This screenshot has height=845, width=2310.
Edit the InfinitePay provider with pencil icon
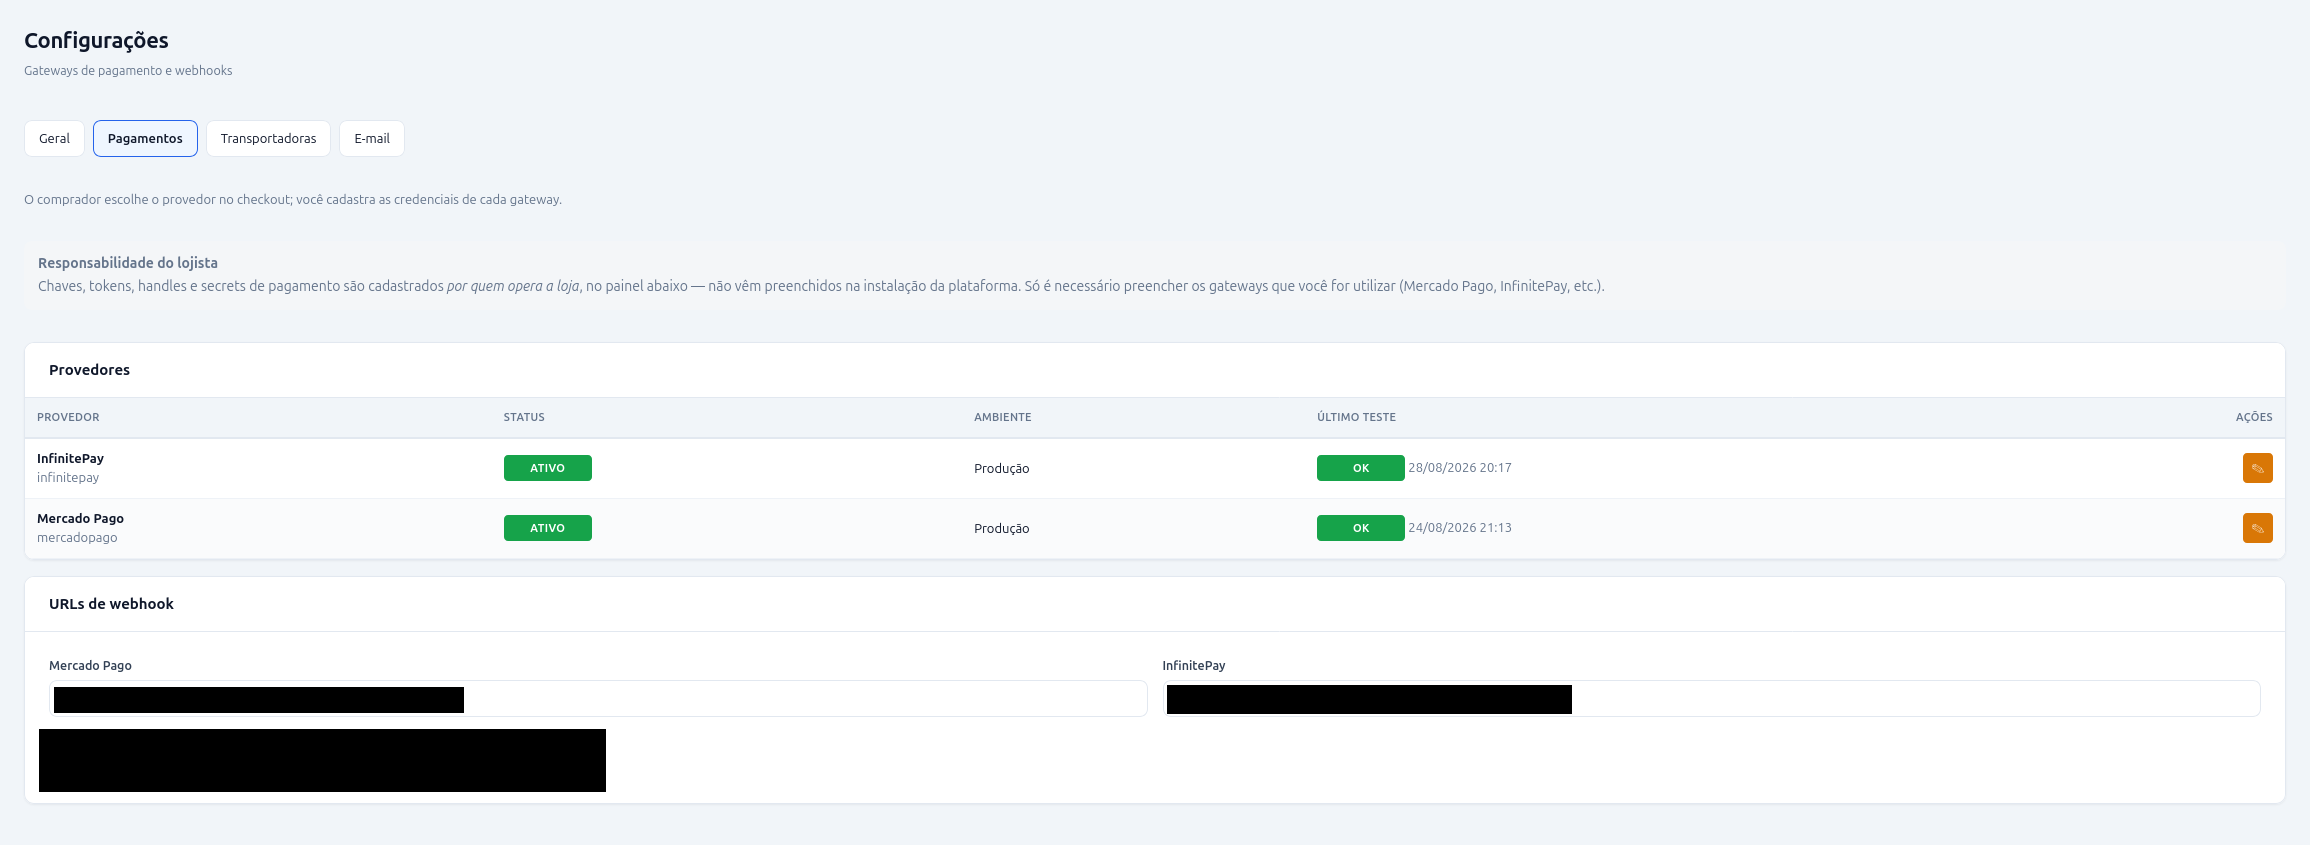pos(2257,468)
